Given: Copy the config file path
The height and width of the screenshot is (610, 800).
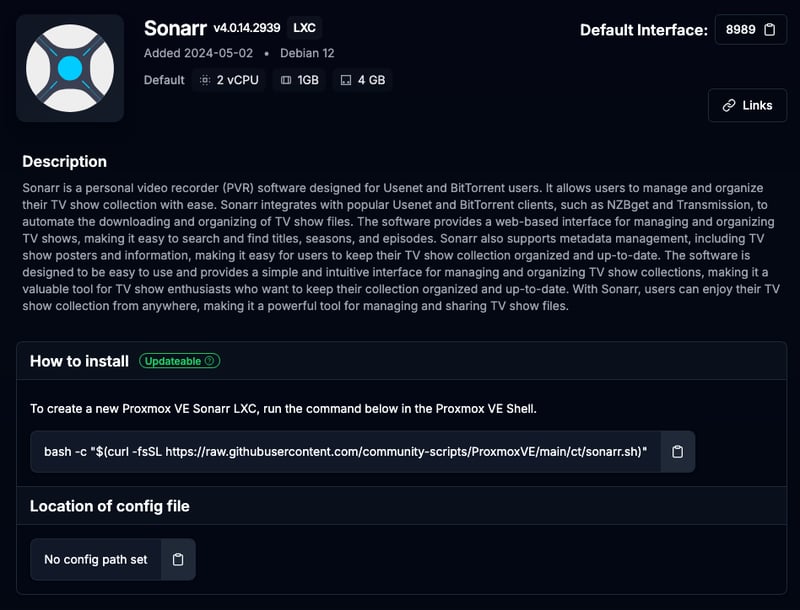Looking at the screenshot, I should click(178, 559).
